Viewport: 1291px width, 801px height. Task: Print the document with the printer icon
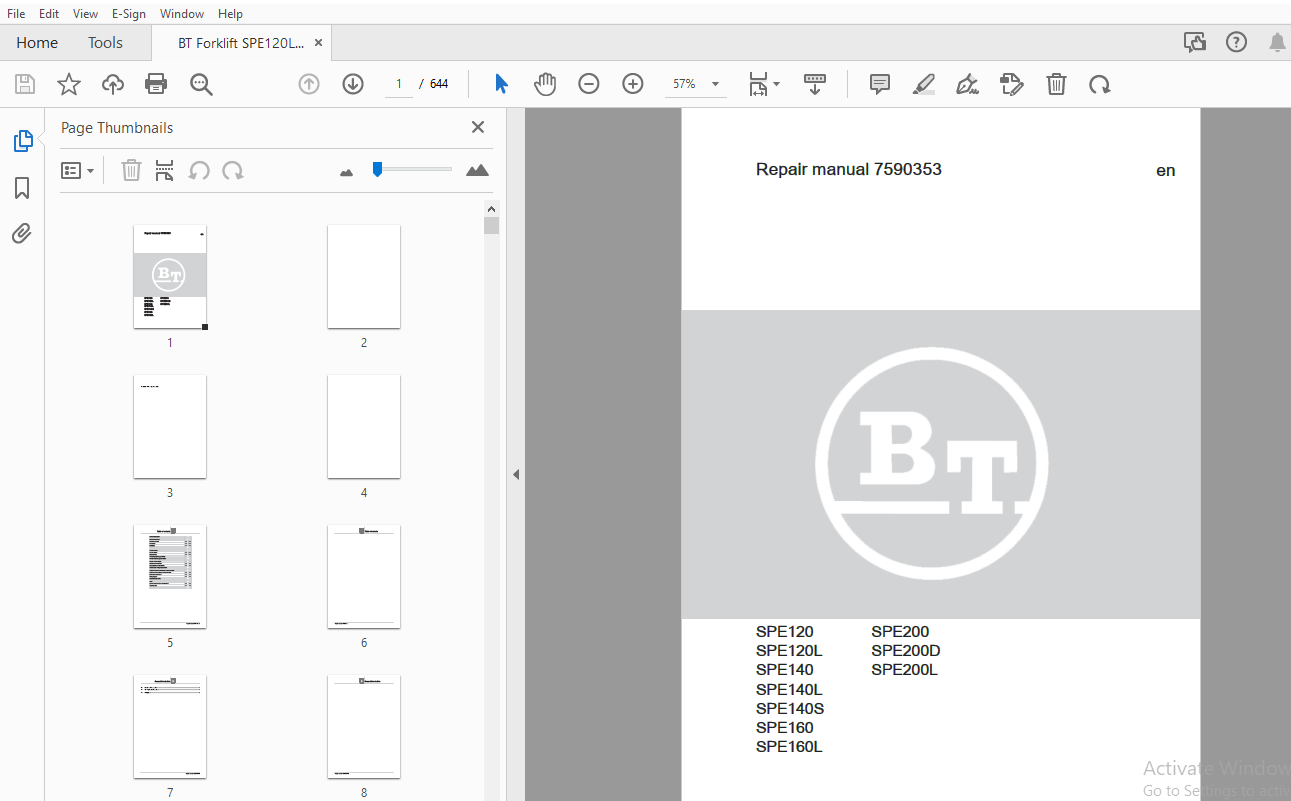pyautogui.click(x=156, y=84)
